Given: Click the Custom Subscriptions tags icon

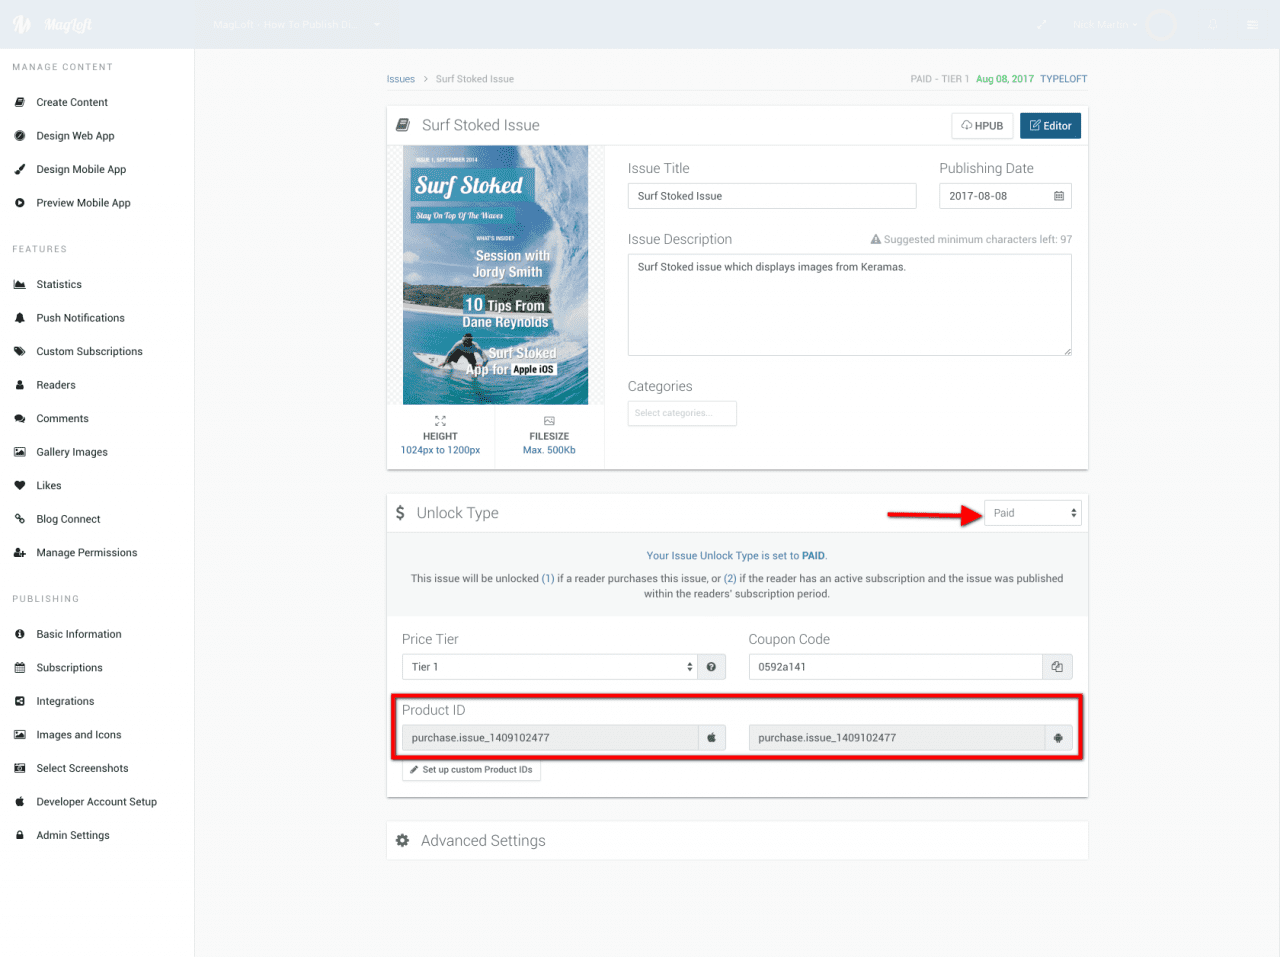Looking at the screenshot, I should pos(20,352).
